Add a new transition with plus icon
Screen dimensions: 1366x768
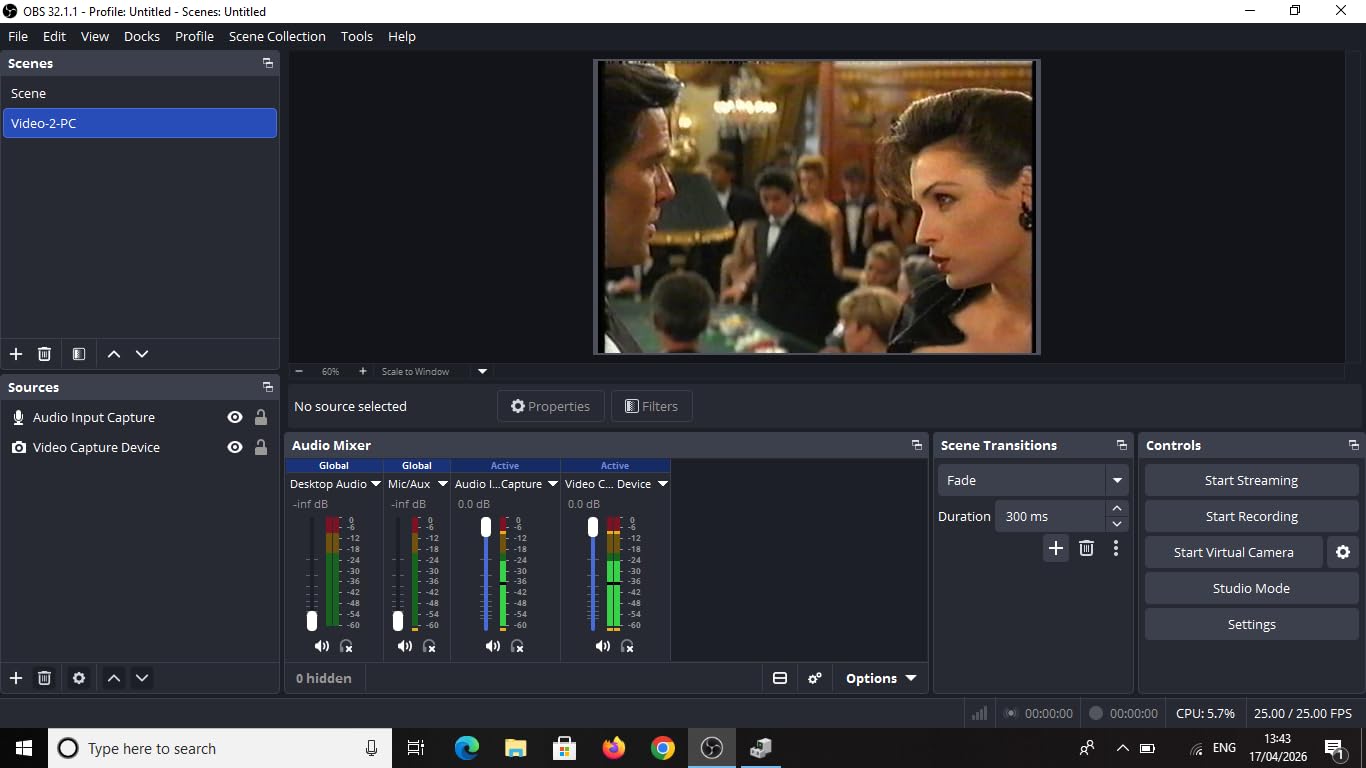[x=1056, y=548]
